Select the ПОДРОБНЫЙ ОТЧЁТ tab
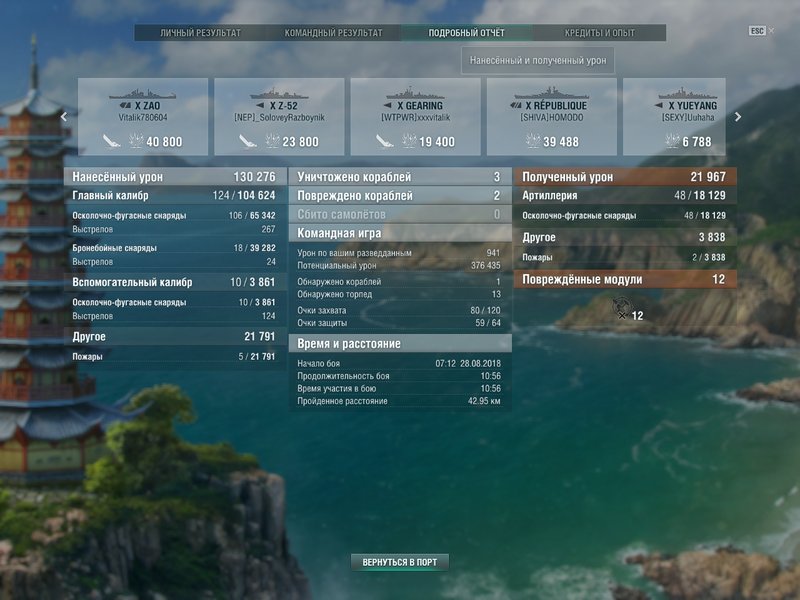The width and height of the screenshot is (800, 600). coord(466,33)
